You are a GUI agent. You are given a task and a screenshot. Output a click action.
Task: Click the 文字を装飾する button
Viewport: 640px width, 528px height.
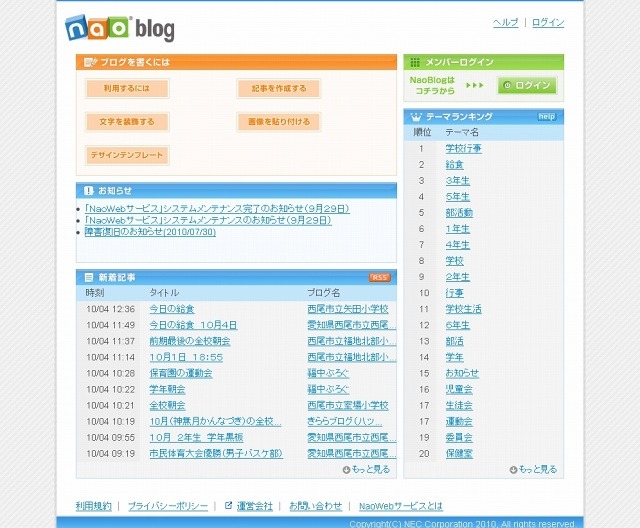[x=126, y=122]
